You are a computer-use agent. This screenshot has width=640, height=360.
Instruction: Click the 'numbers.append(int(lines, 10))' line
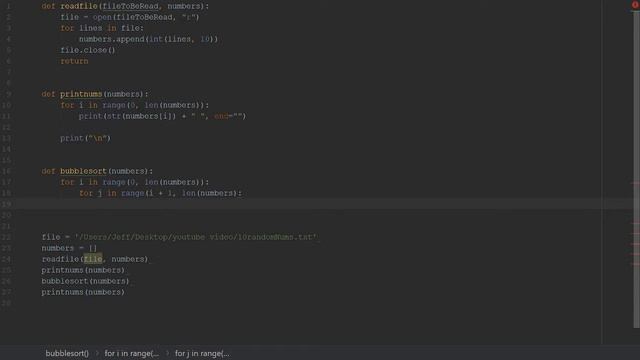click(x=149, y=39)
